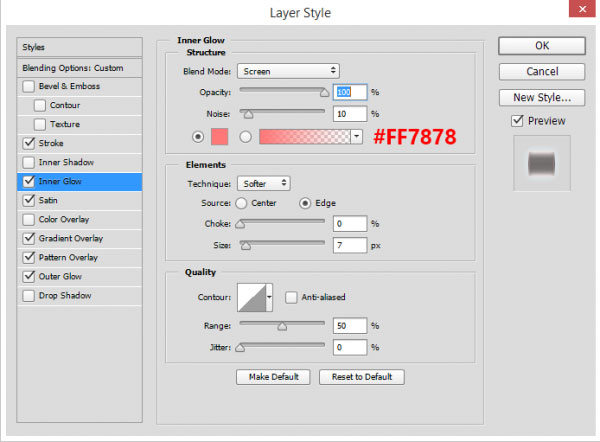Close the Layer Style dialog
This screenshot has height=442, width=600.
582,9
